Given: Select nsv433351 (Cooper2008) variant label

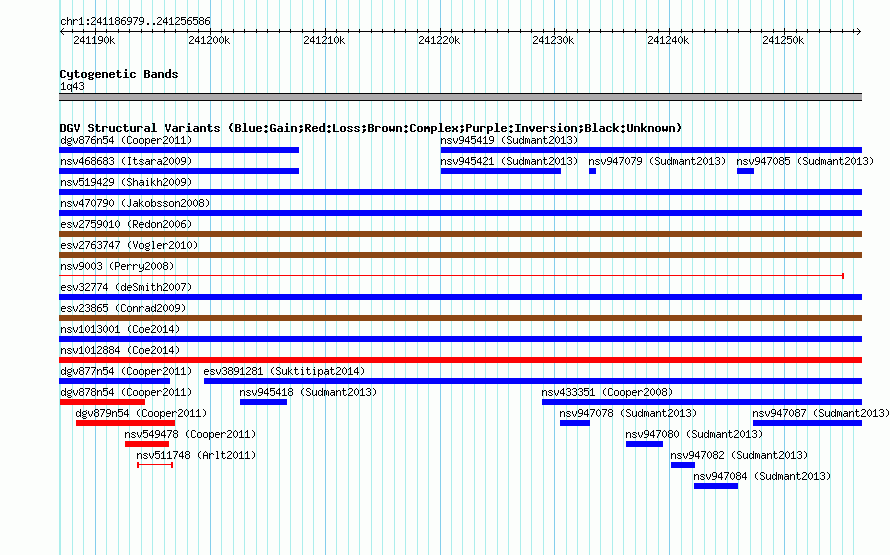Looking at the screenshot, I should tap(607, 392).
